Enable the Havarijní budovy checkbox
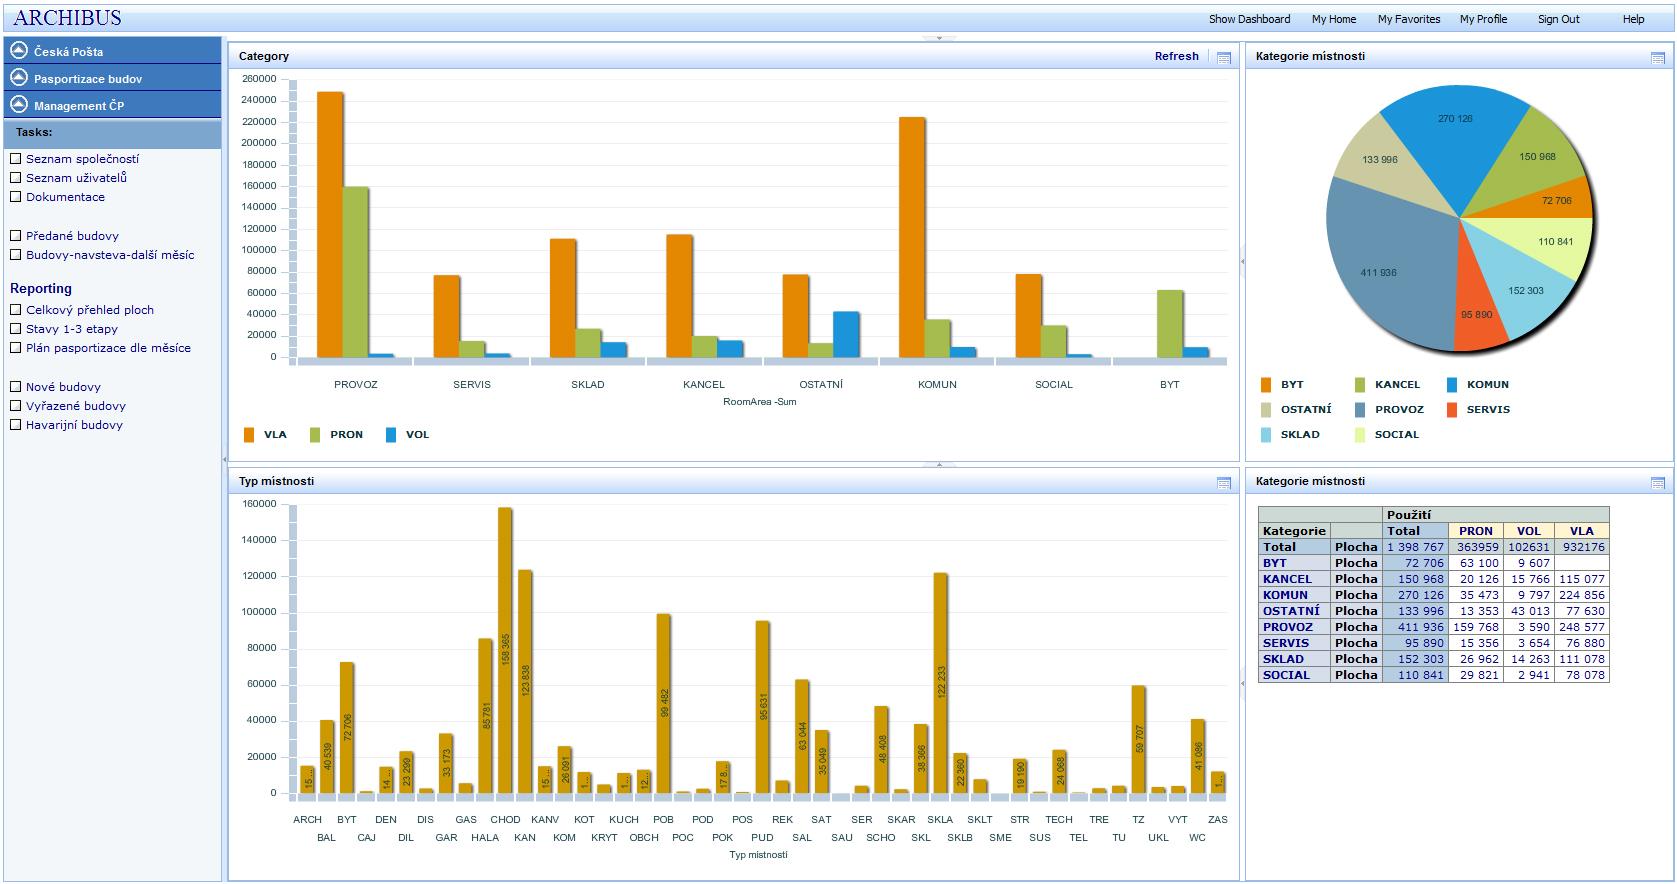This screenshot has height=884, width=1677. click(x=15, y=424)
